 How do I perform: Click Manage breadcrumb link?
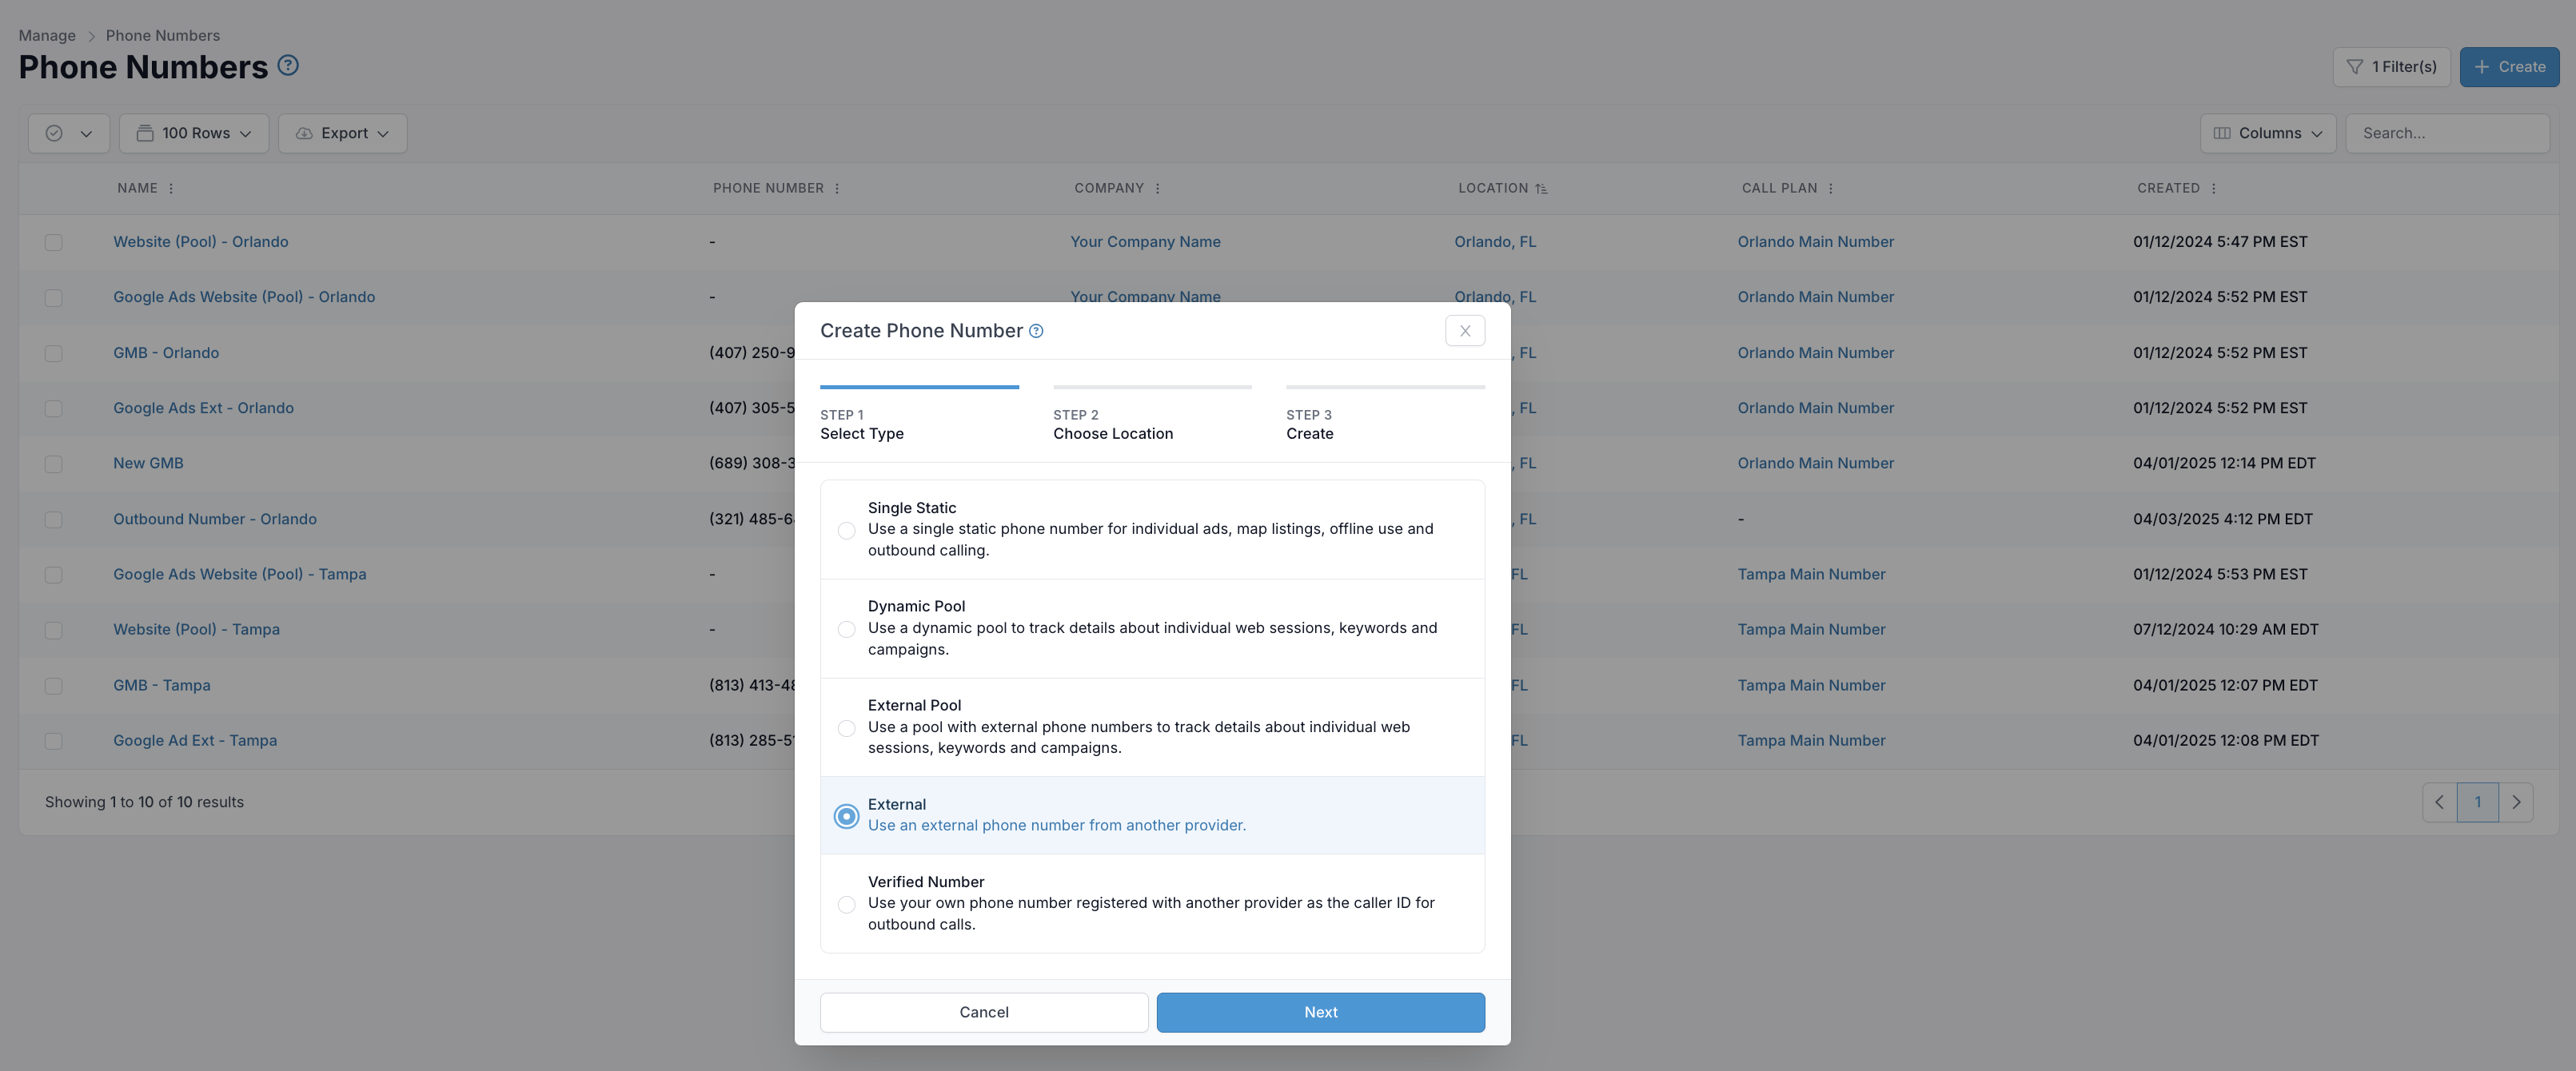coord(47,35)
